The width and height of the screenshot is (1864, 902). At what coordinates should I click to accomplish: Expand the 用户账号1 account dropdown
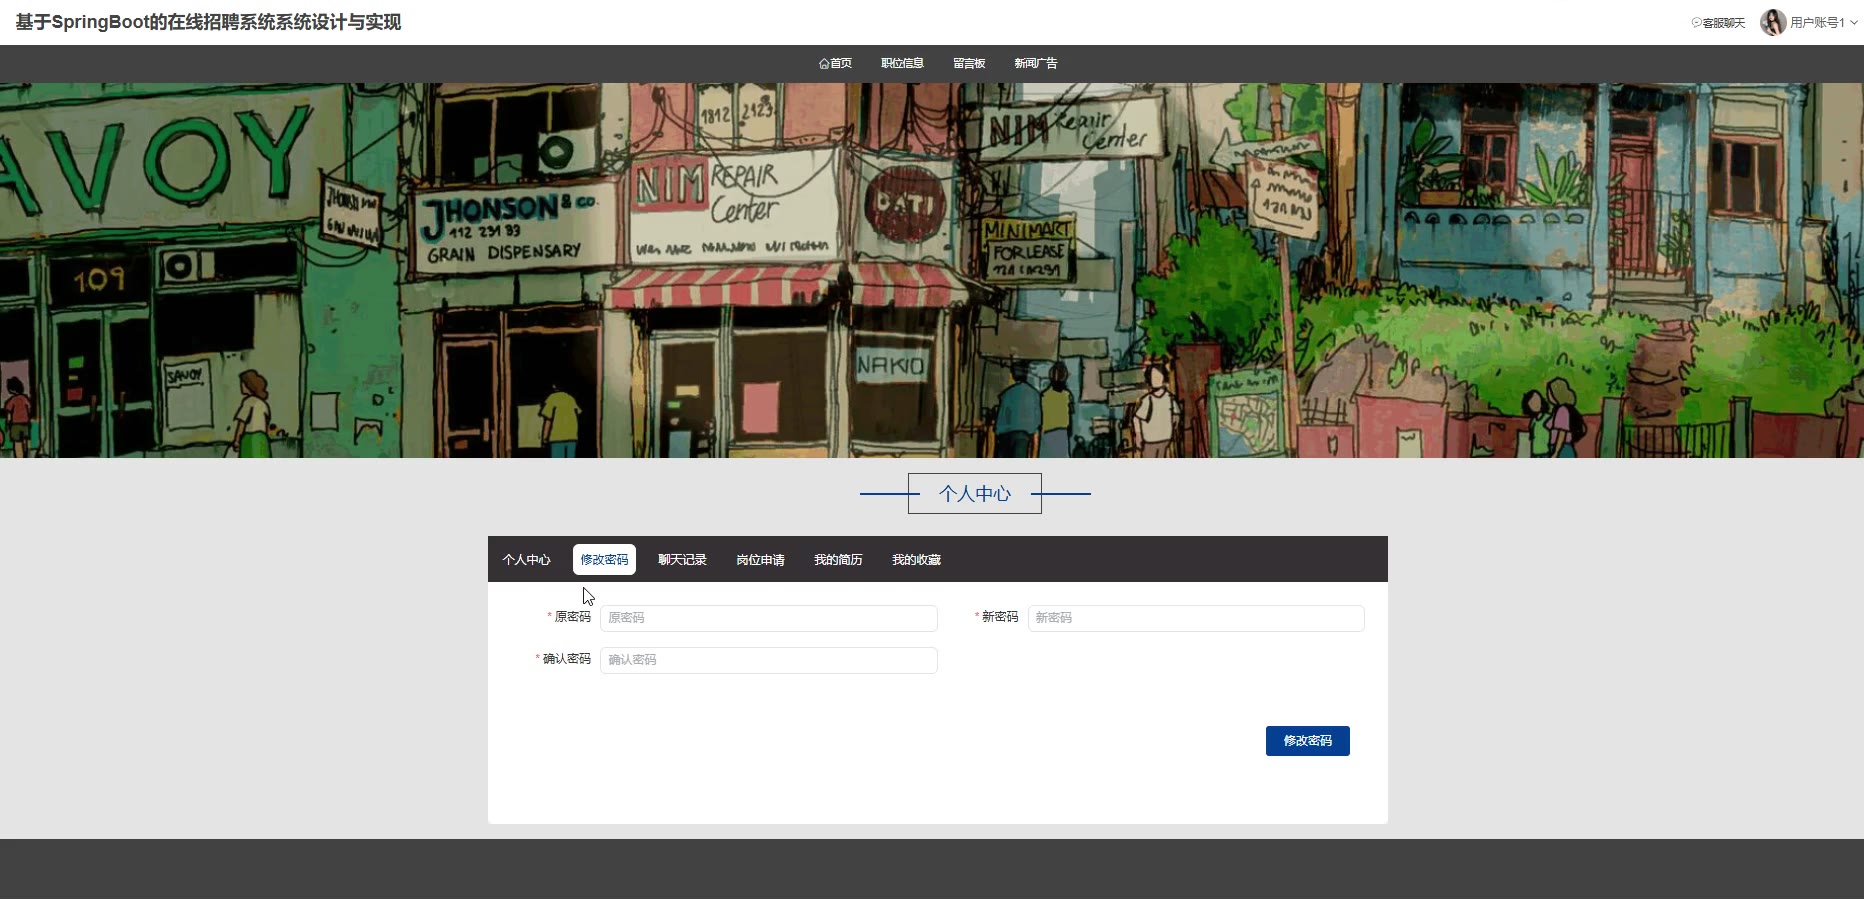point(1823,23)
